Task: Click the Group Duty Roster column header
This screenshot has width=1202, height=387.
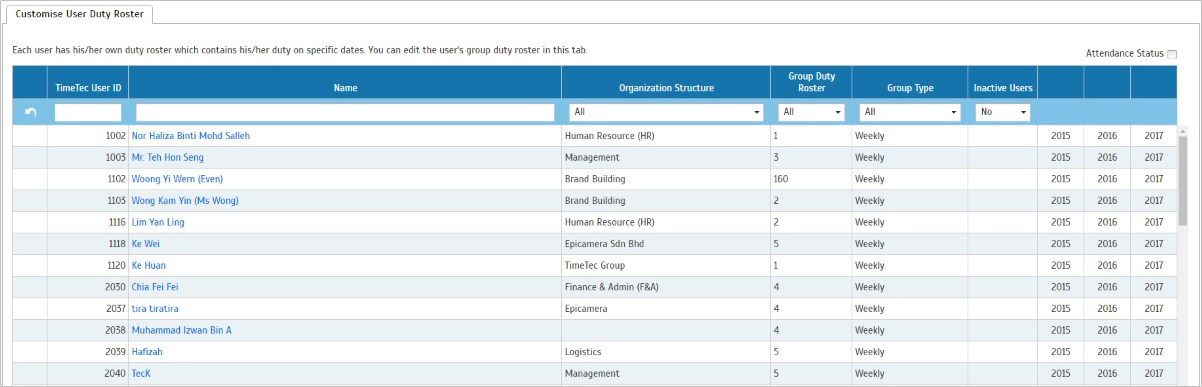Action: (x=811, y=82)
